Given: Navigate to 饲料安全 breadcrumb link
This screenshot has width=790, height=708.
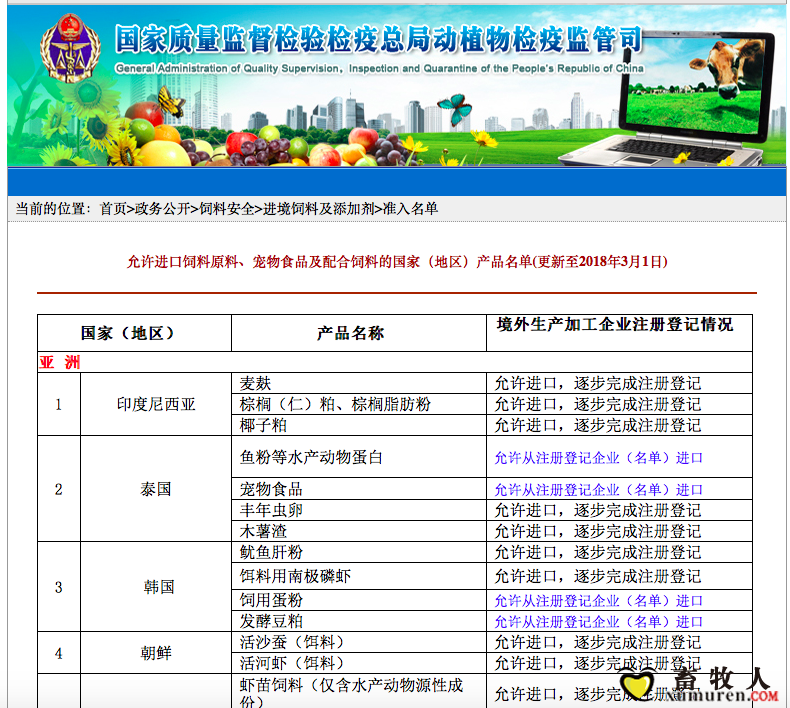Looking at the screenshot, I should click(x=226, y=209).
